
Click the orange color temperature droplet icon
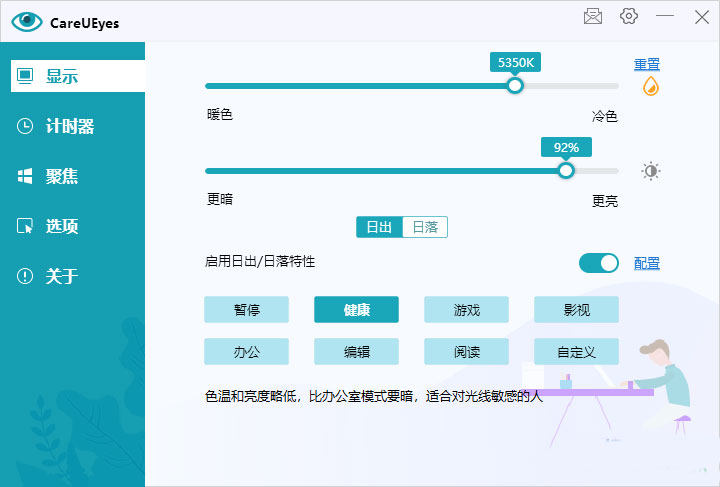[650, 86]
